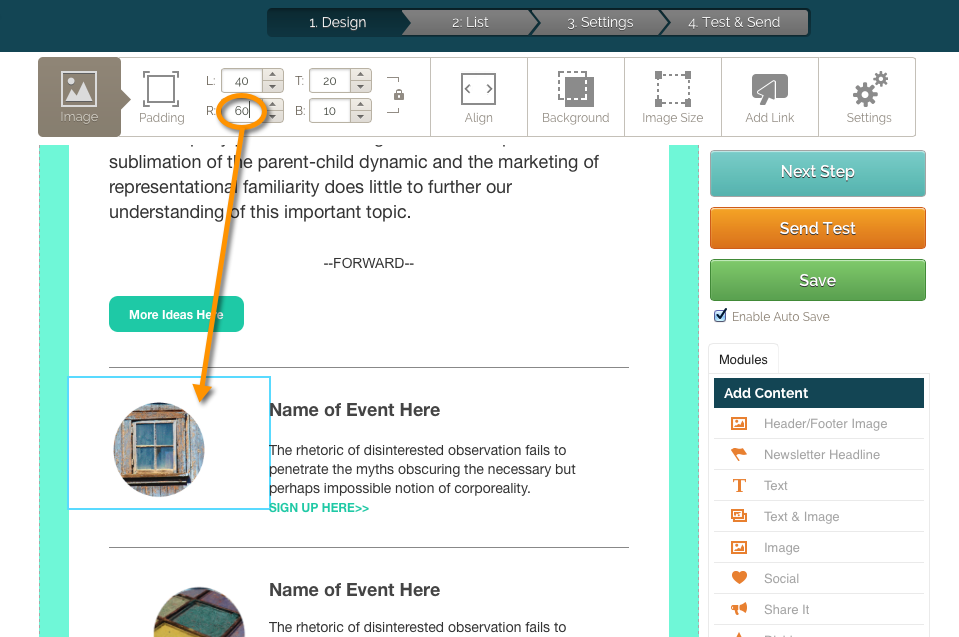This screenshot has height=637, width=959.
Task: Click the green Save button
Action: (818, 280)
